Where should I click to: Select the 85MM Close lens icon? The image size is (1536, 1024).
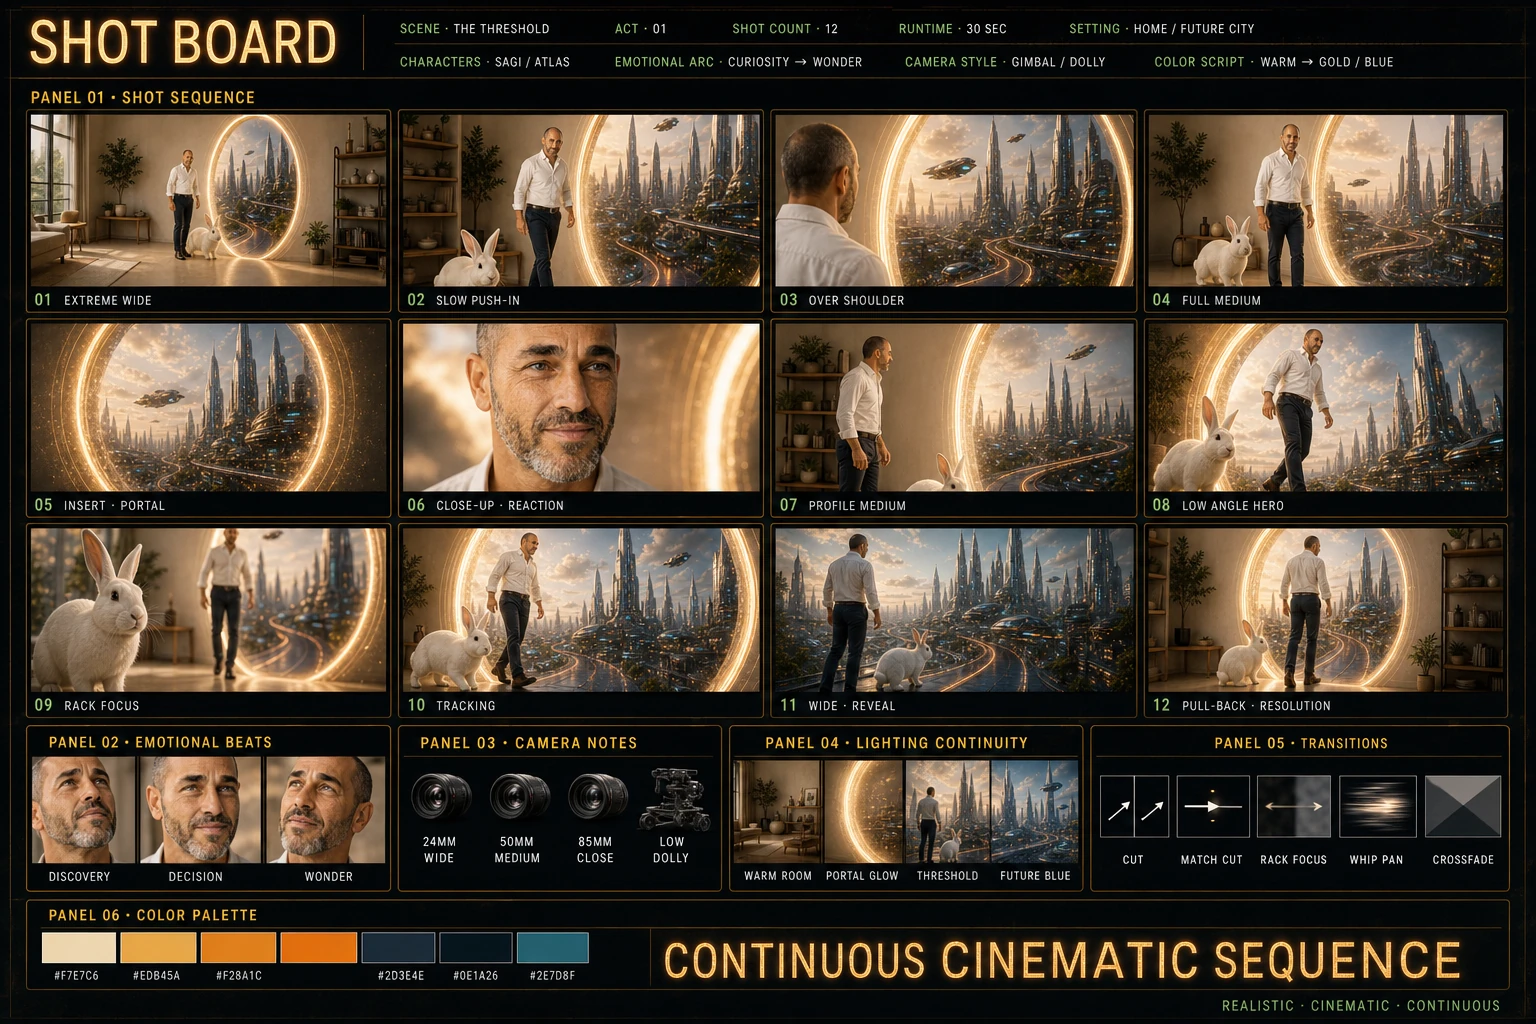click(597, 797)
